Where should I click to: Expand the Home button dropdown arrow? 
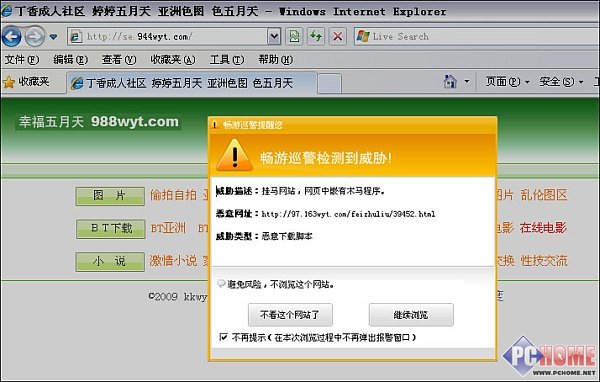tap(466, 82)
